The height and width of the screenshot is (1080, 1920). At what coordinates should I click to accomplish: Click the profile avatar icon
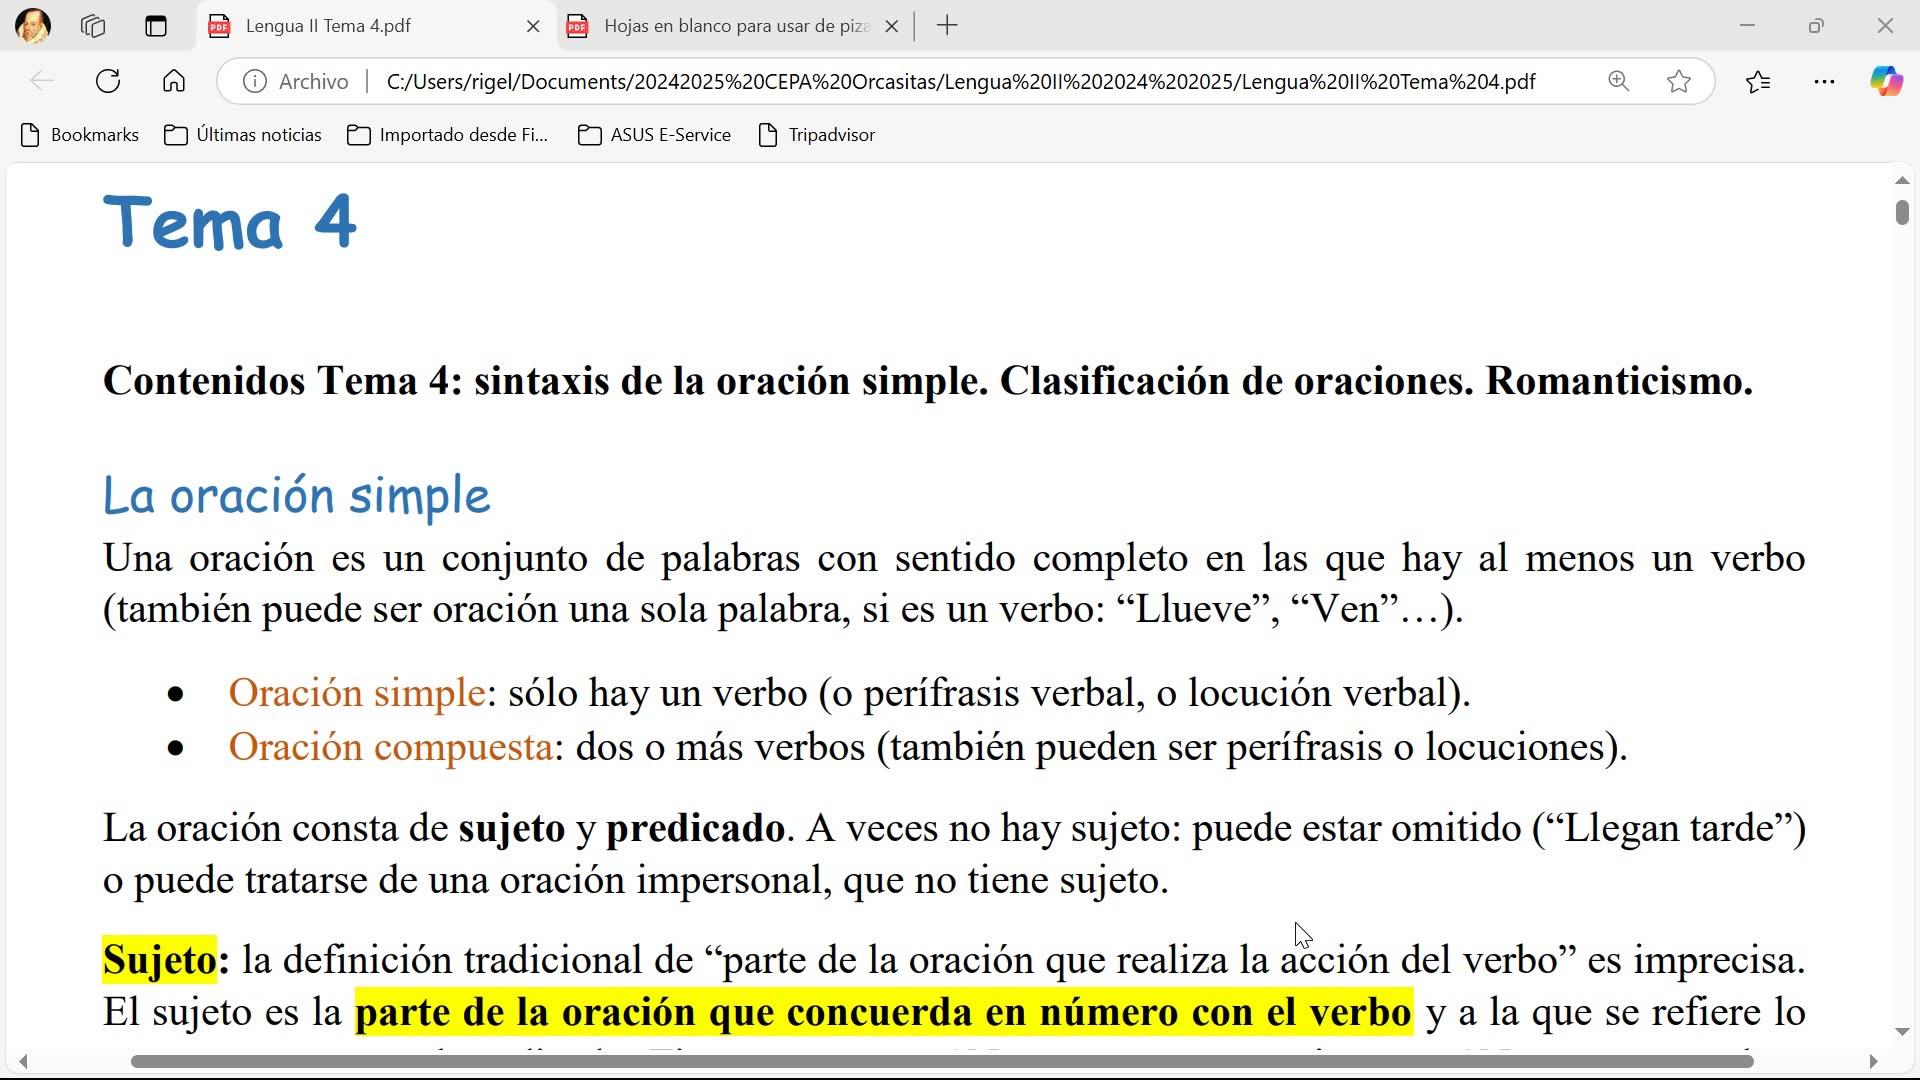coord(32,26)
